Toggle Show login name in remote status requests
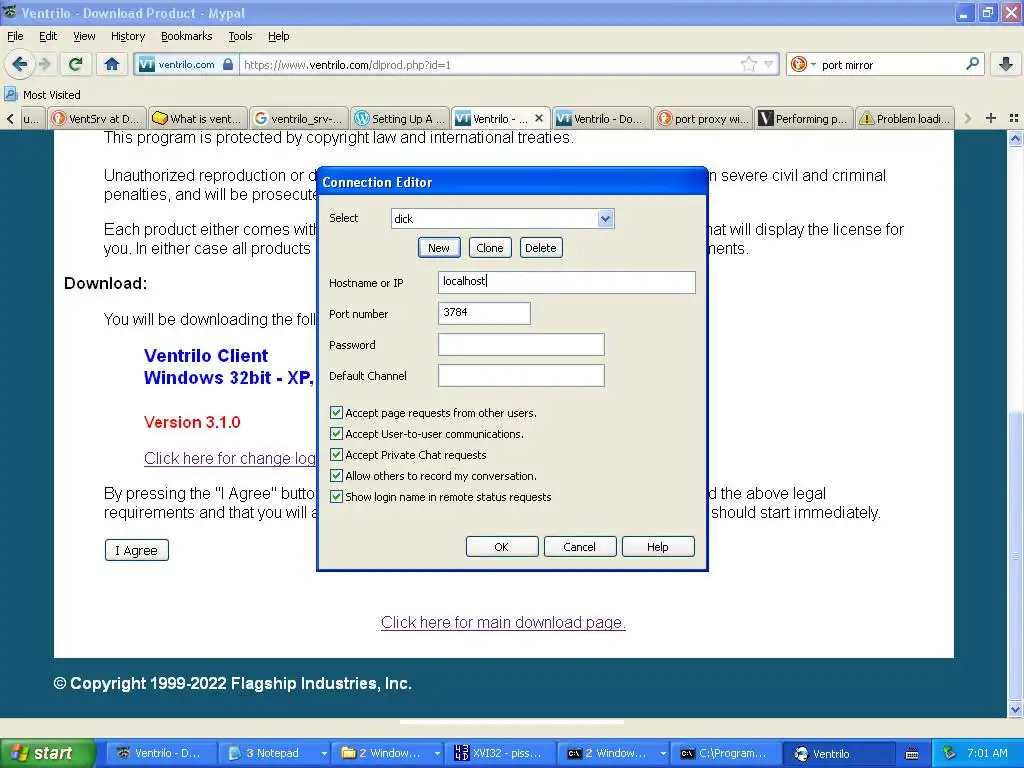Viewport: 1024px width, 768px height. point(336,496)
